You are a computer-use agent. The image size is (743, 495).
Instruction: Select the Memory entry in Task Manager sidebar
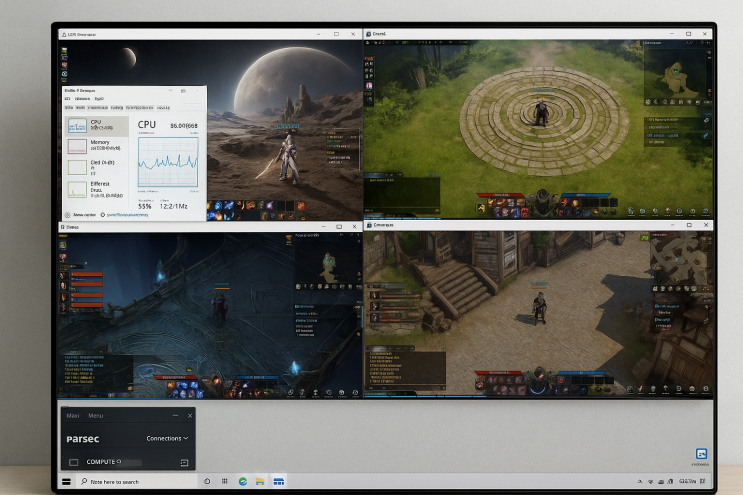pyautogui.click(x=97, y=146)
